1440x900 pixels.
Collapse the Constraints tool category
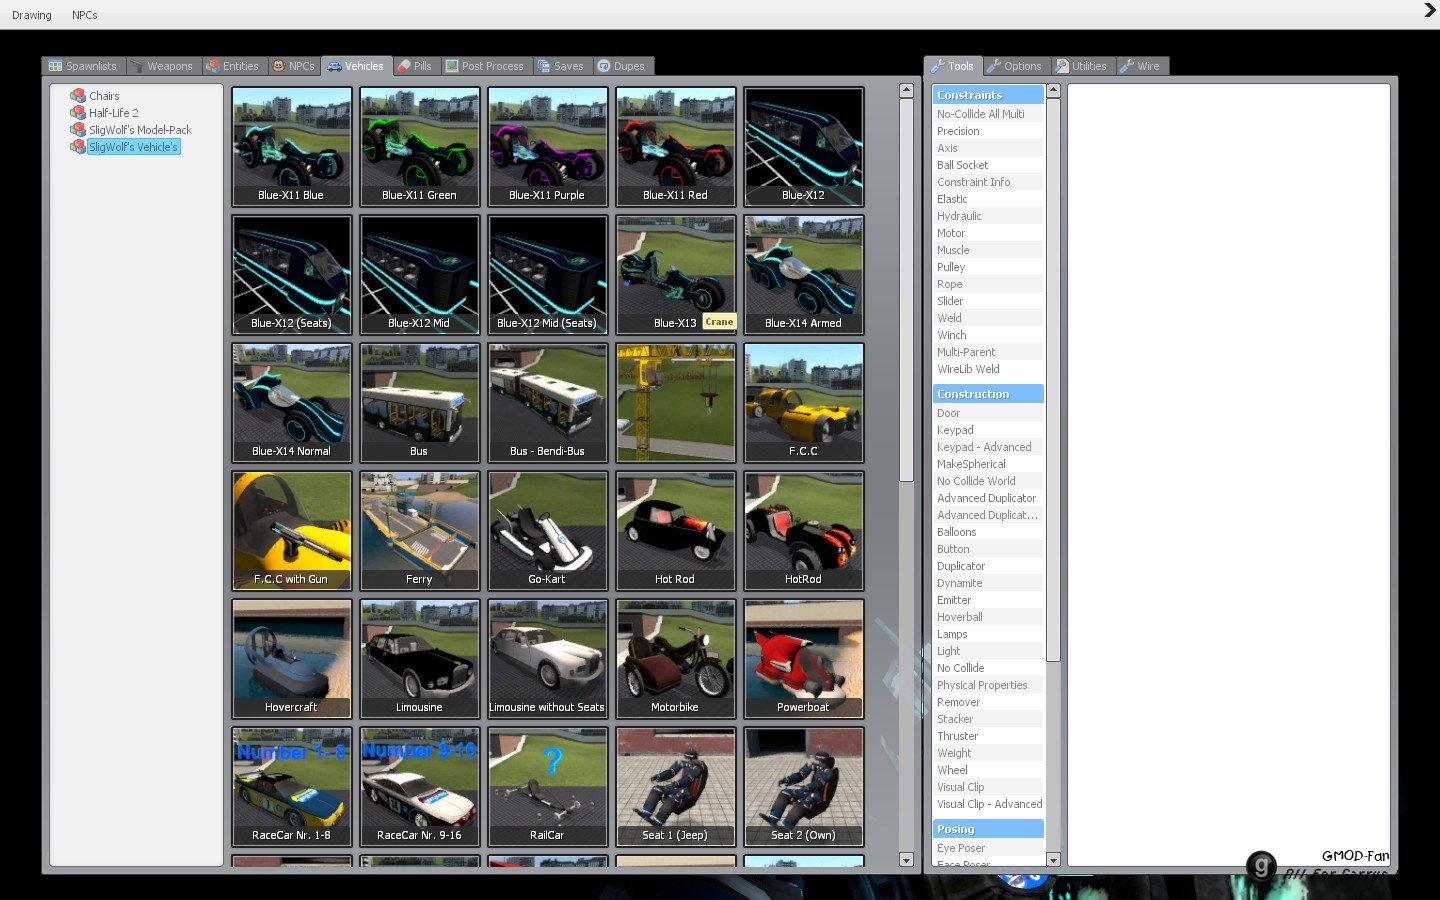[988, 95]
